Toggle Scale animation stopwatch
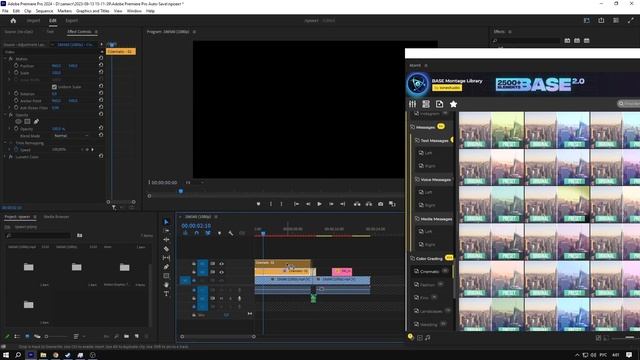 (16, 73)
